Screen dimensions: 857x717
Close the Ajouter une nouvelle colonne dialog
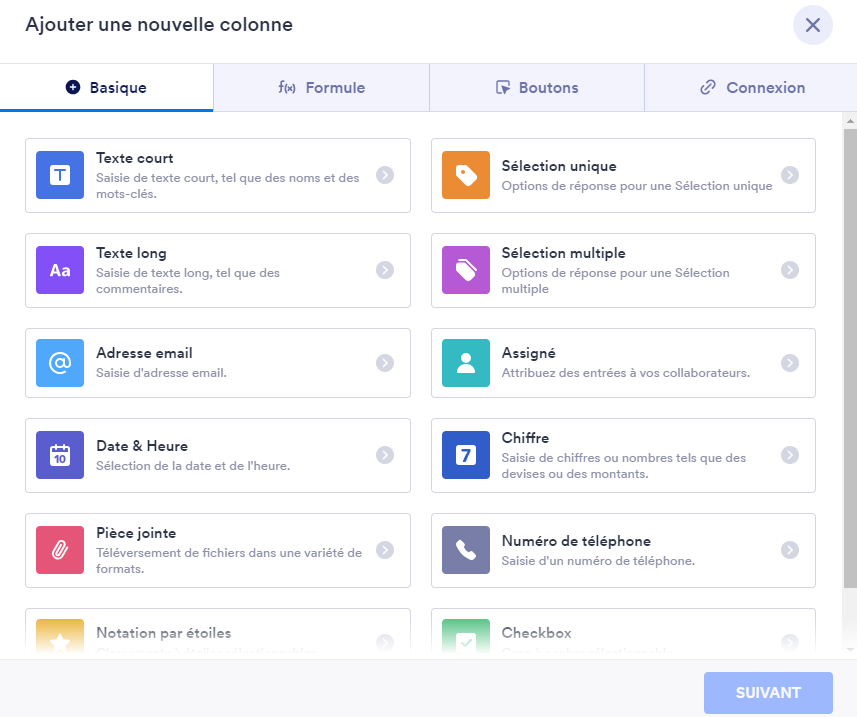click(813, 25)
